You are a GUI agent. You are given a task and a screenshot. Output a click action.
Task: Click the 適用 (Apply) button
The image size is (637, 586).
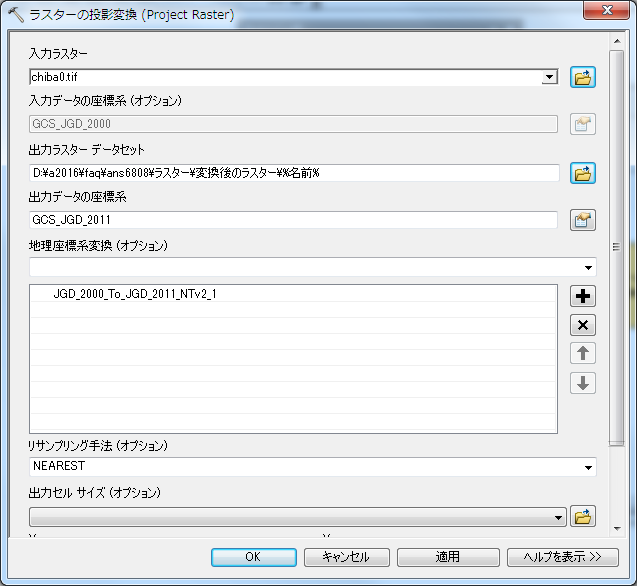448,557
